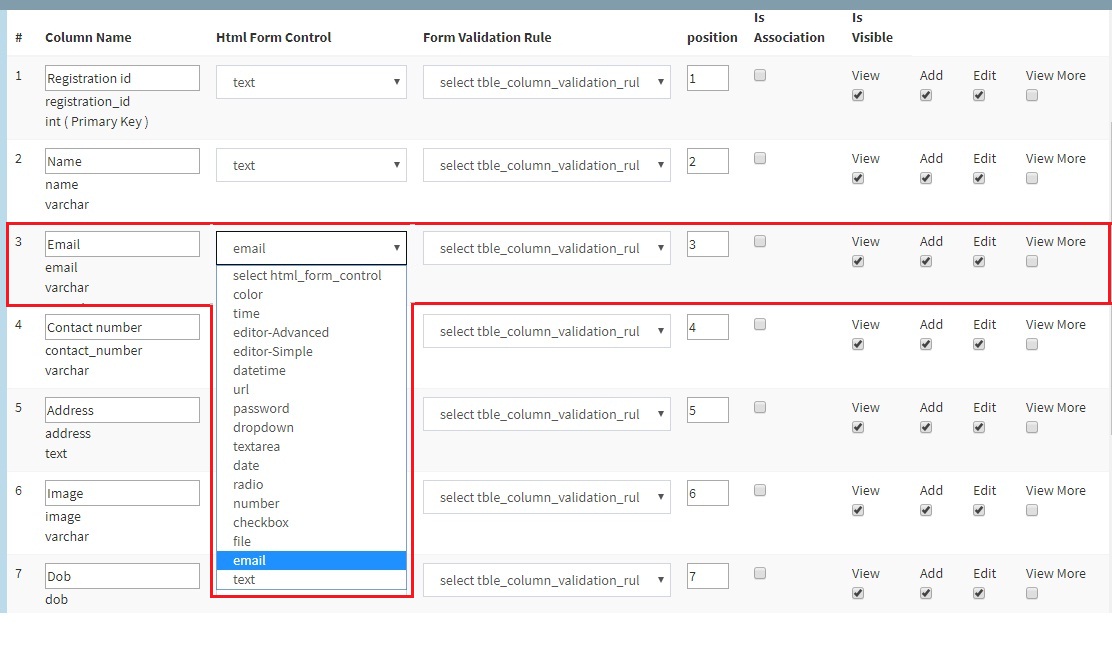Viewport: 1112px width, 652px height.
Task: Expand validation rule dropdown for Email row
Action: [546, 248]
